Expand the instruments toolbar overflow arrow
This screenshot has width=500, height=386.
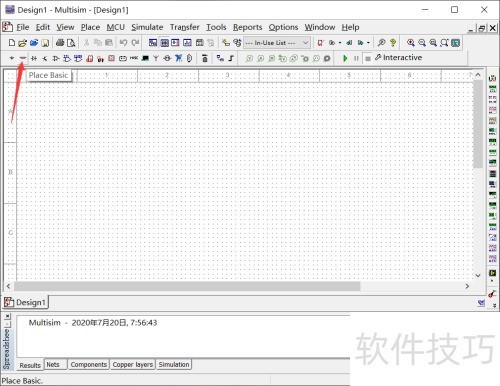pyautogui.click(x=494, y=305)
